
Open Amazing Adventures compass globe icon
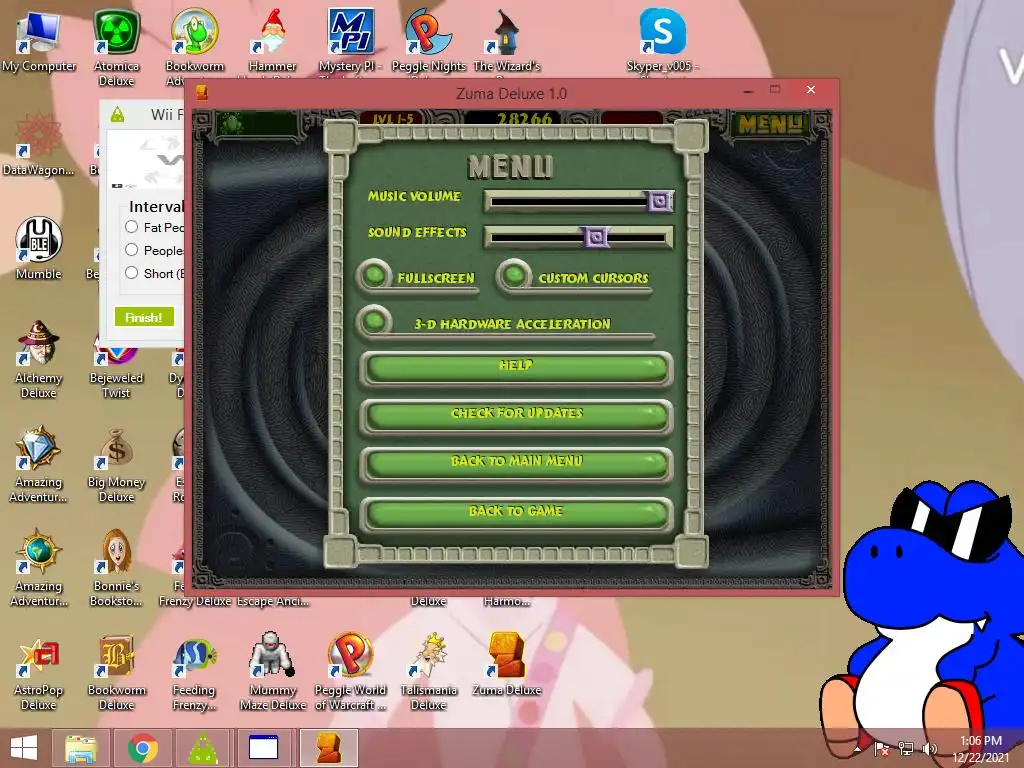tap(39, 568)
